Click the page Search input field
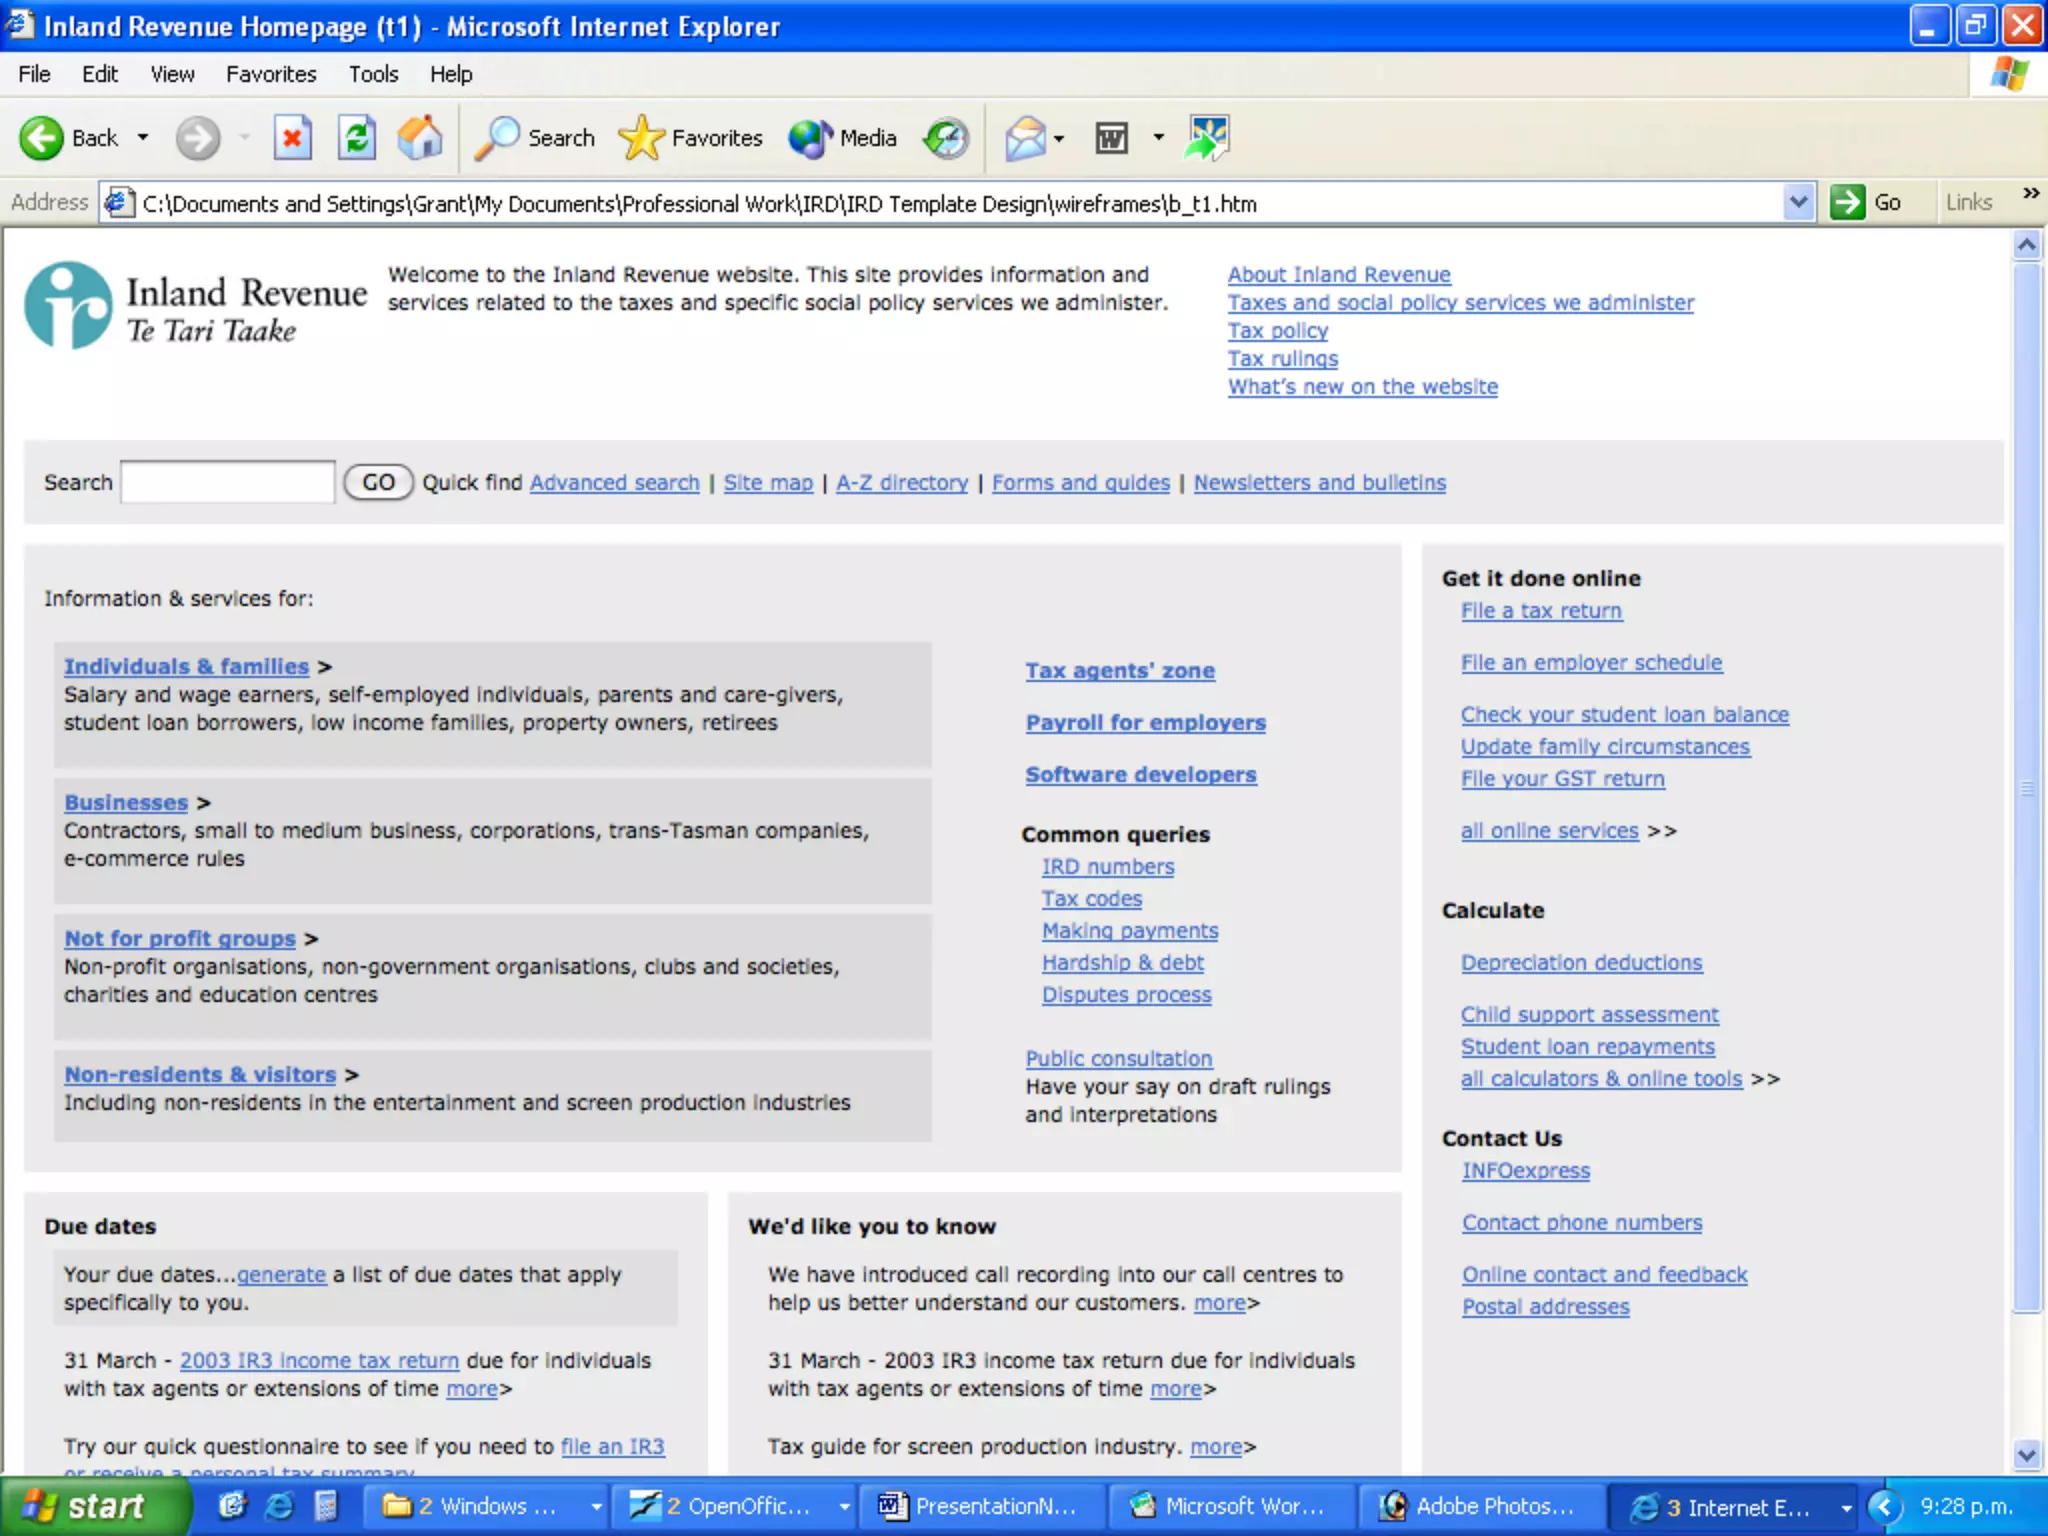This screenshot has width=2048, height=1536. [x=228, y=483]
